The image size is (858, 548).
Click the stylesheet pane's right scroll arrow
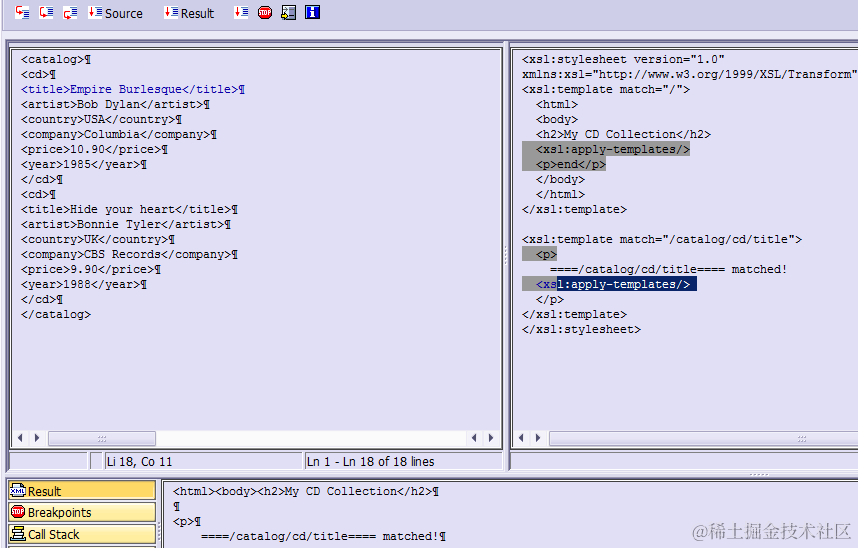coord(538,438)
